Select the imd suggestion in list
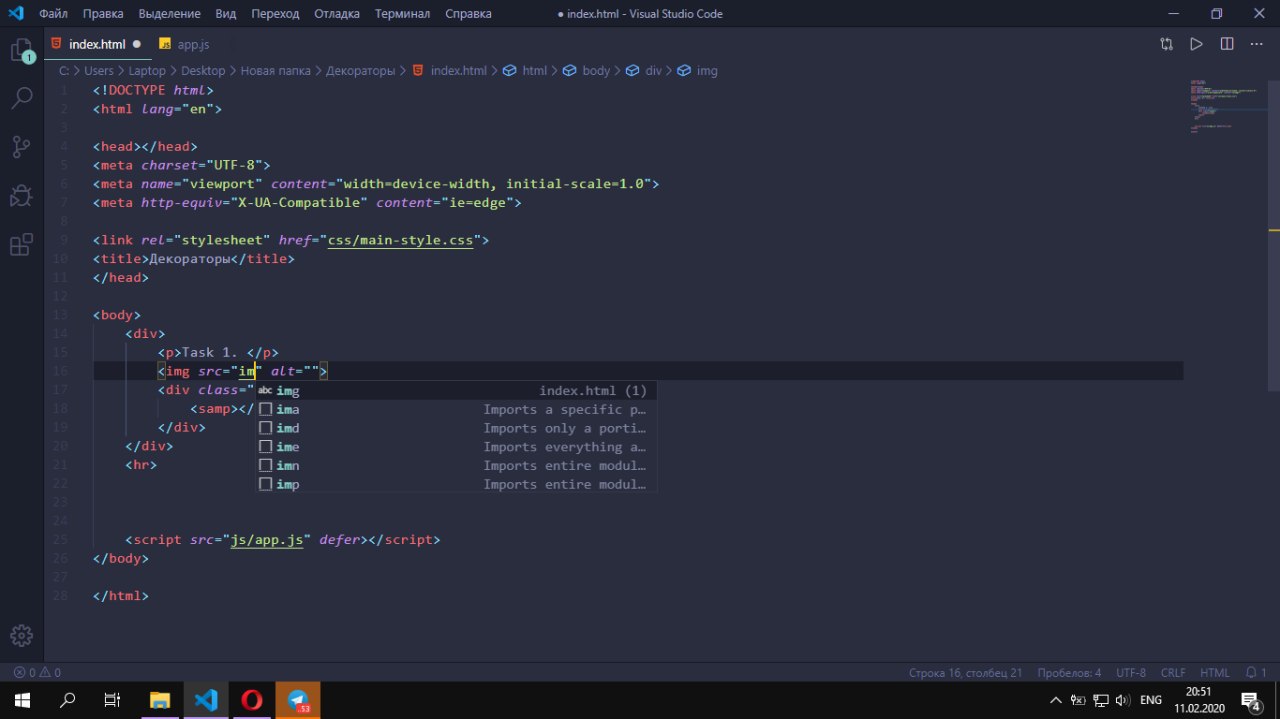Image resolution: width=1280 pixels, height=719 pixels. tap(454, 428)
